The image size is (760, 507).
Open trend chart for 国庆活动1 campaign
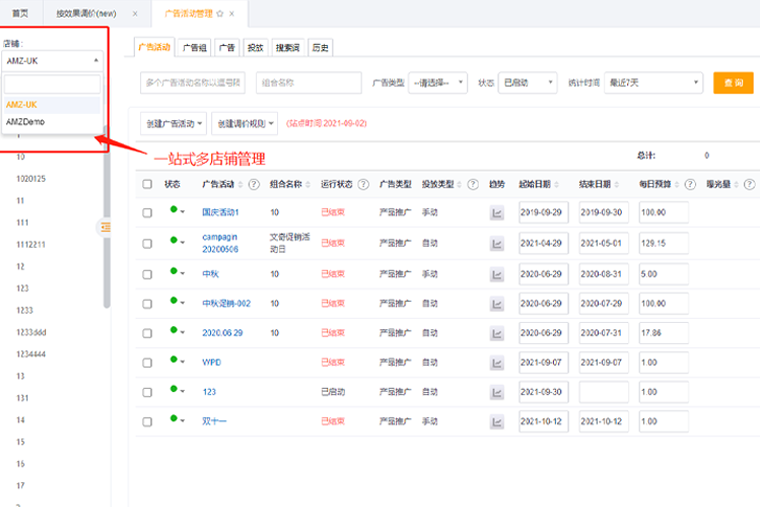click(497, 213)
